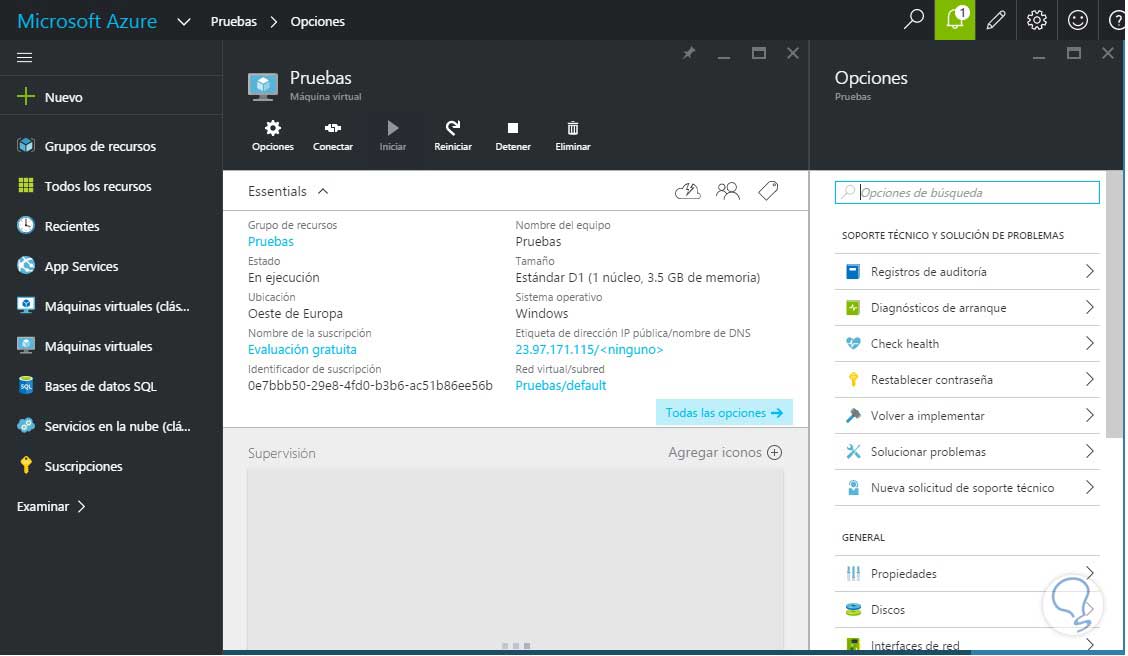Open the tags icon in Essentials
The height and width of the screenshot is (656, 1128).
[768, 191]
